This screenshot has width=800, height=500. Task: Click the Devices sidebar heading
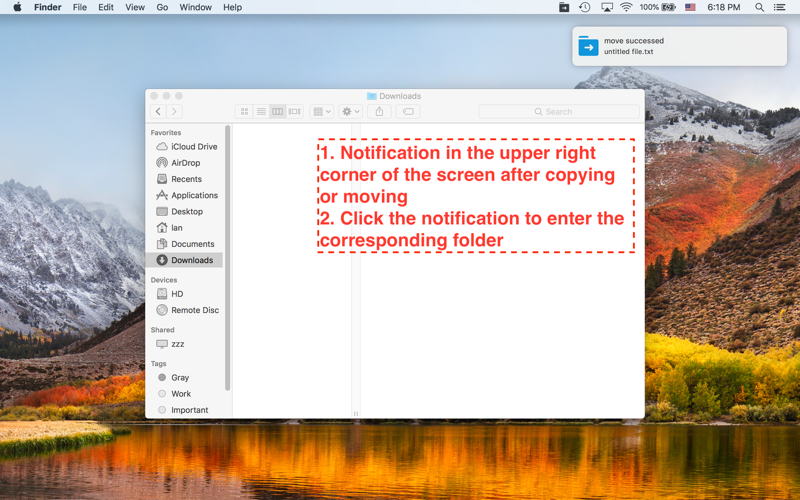coord(164,280)
